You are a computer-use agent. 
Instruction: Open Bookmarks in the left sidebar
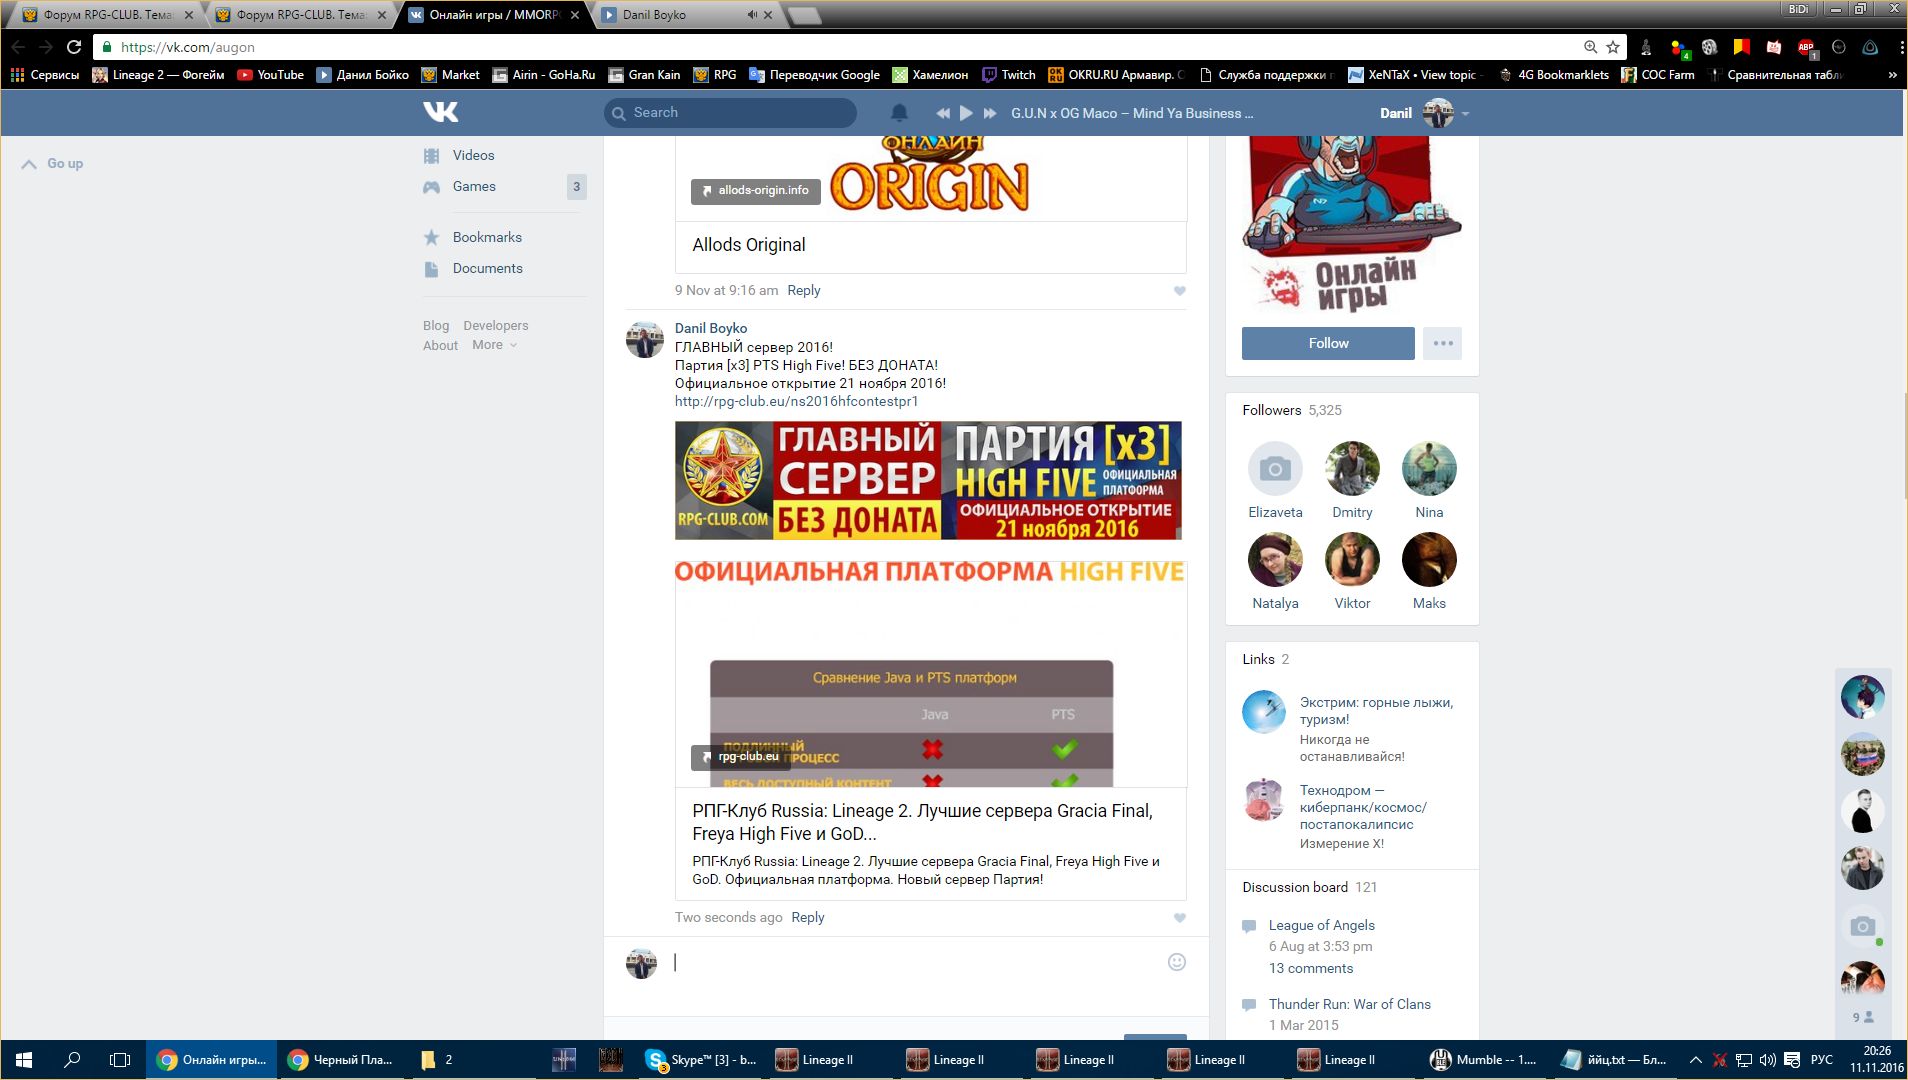[487, 237]
